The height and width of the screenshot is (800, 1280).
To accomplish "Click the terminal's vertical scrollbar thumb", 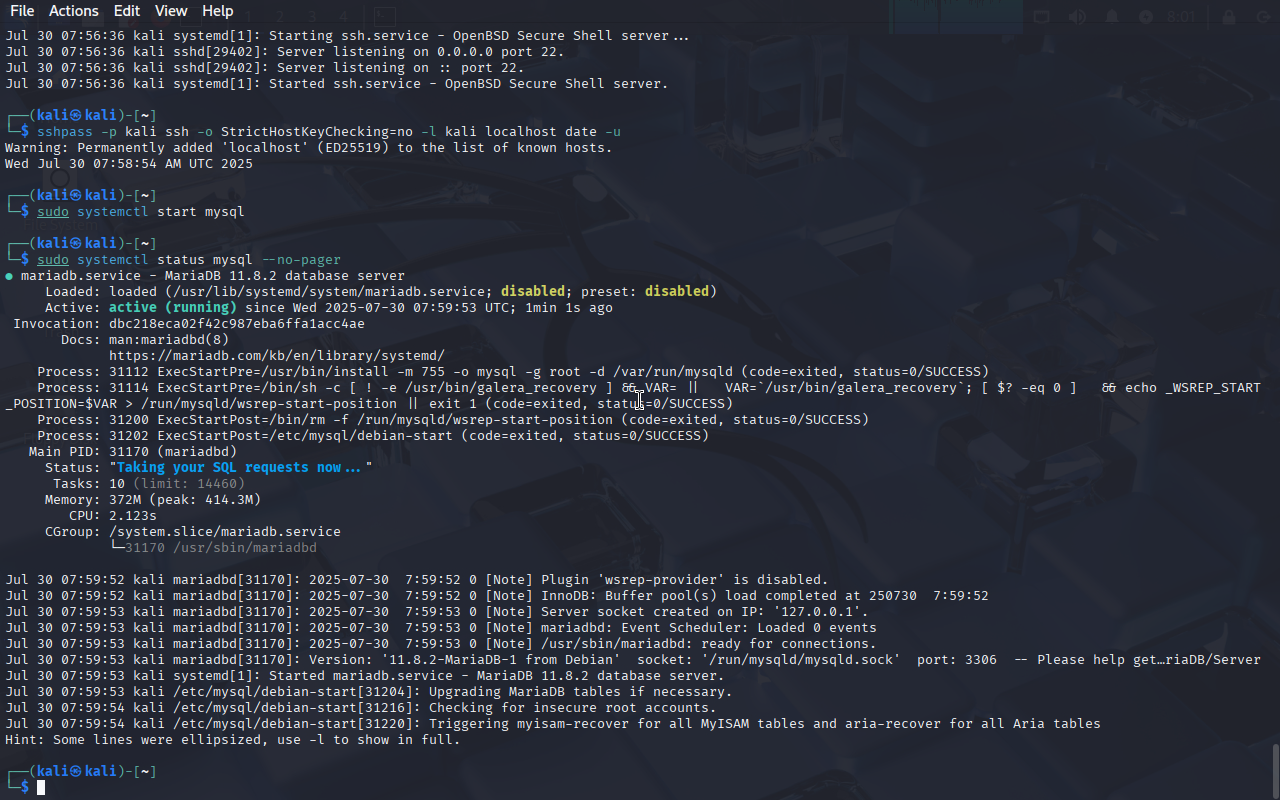I will pyautogui.click(x=1275, y=769).
